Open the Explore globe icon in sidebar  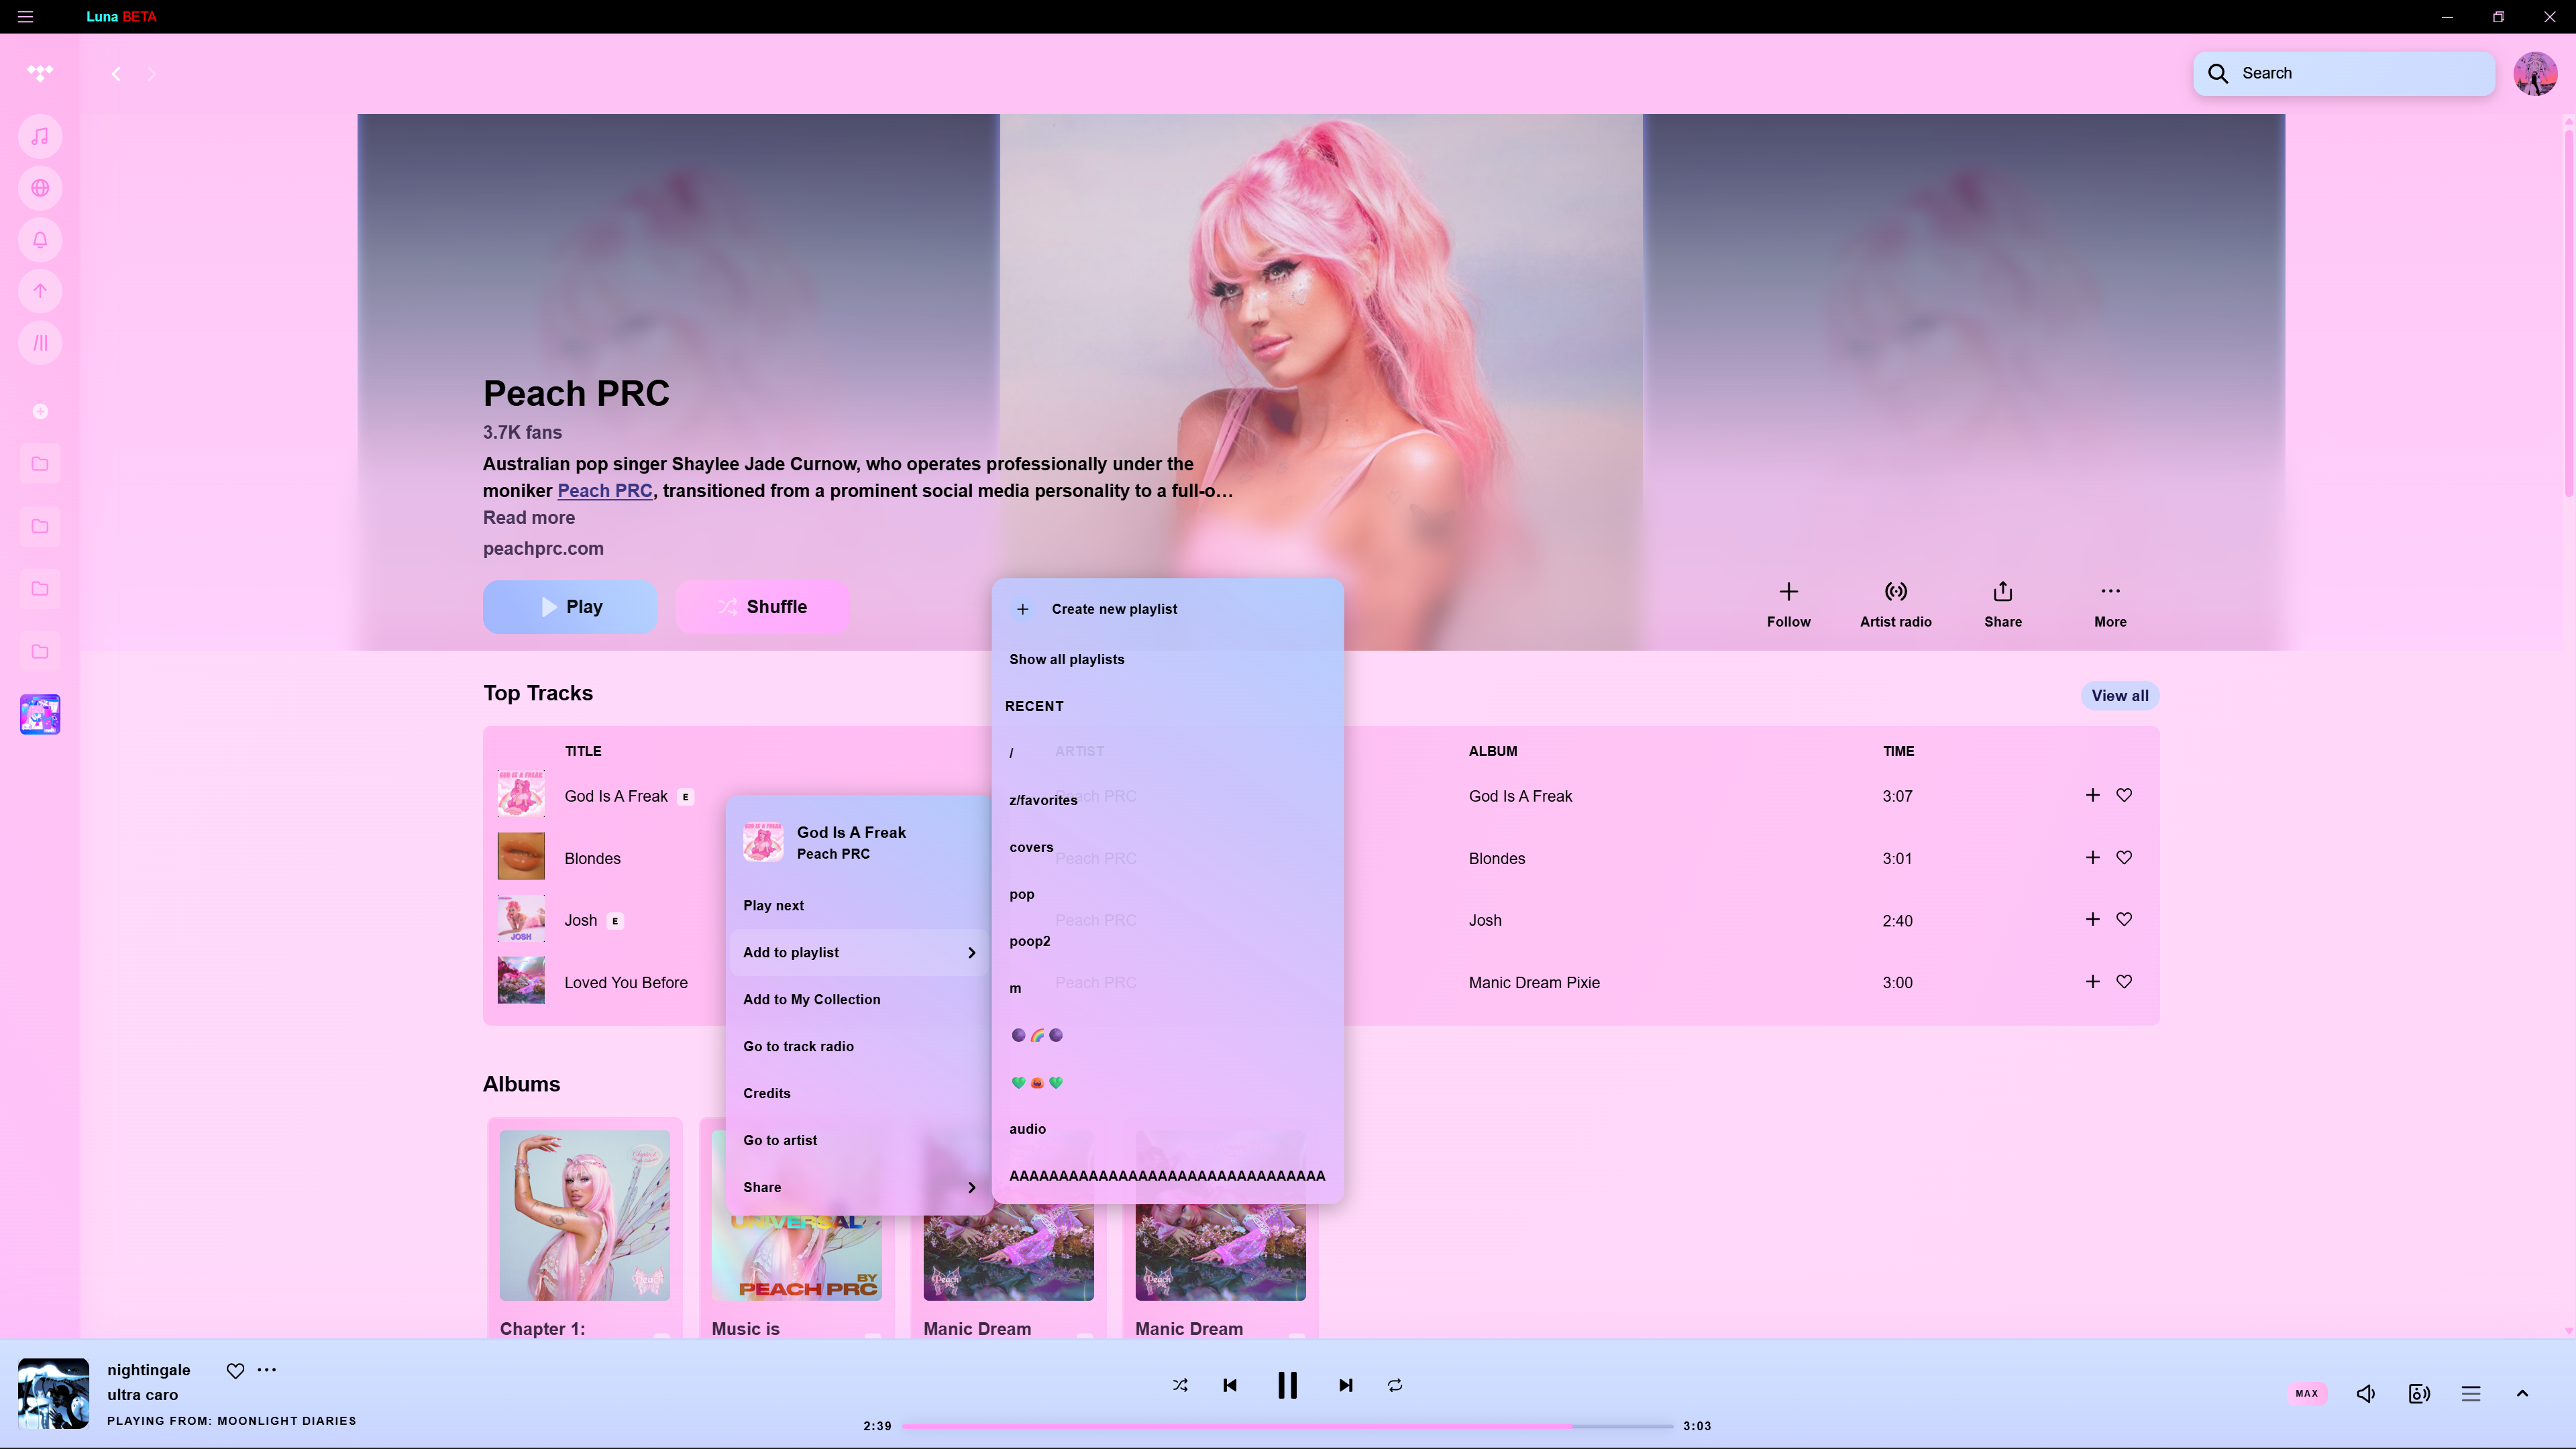40,188
